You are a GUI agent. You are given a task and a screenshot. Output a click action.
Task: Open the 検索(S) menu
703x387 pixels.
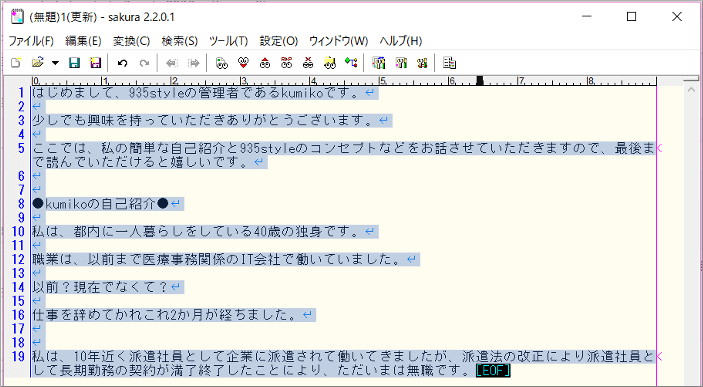(x=180, y=41)
